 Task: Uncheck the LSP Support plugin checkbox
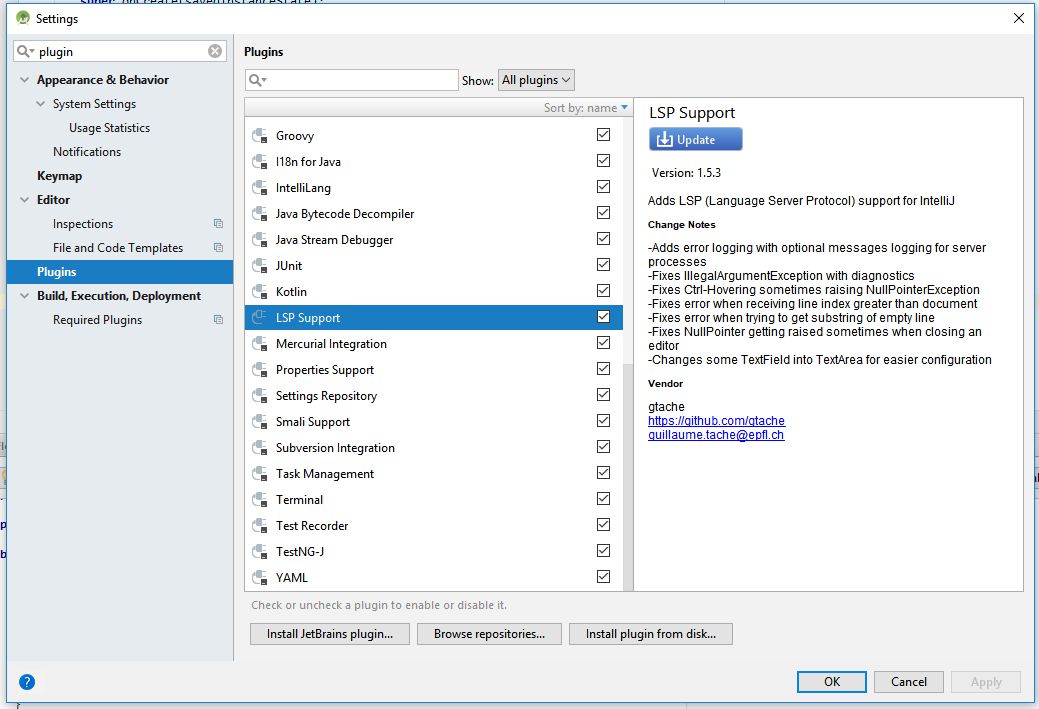tap(603, 316)
